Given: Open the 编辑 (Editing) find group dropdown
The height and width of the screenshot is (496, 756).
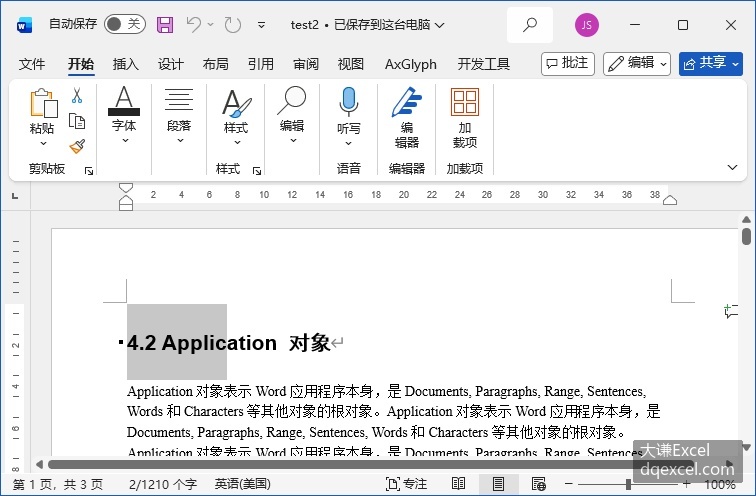Looking at the screenshot, I should coord(292,115).
